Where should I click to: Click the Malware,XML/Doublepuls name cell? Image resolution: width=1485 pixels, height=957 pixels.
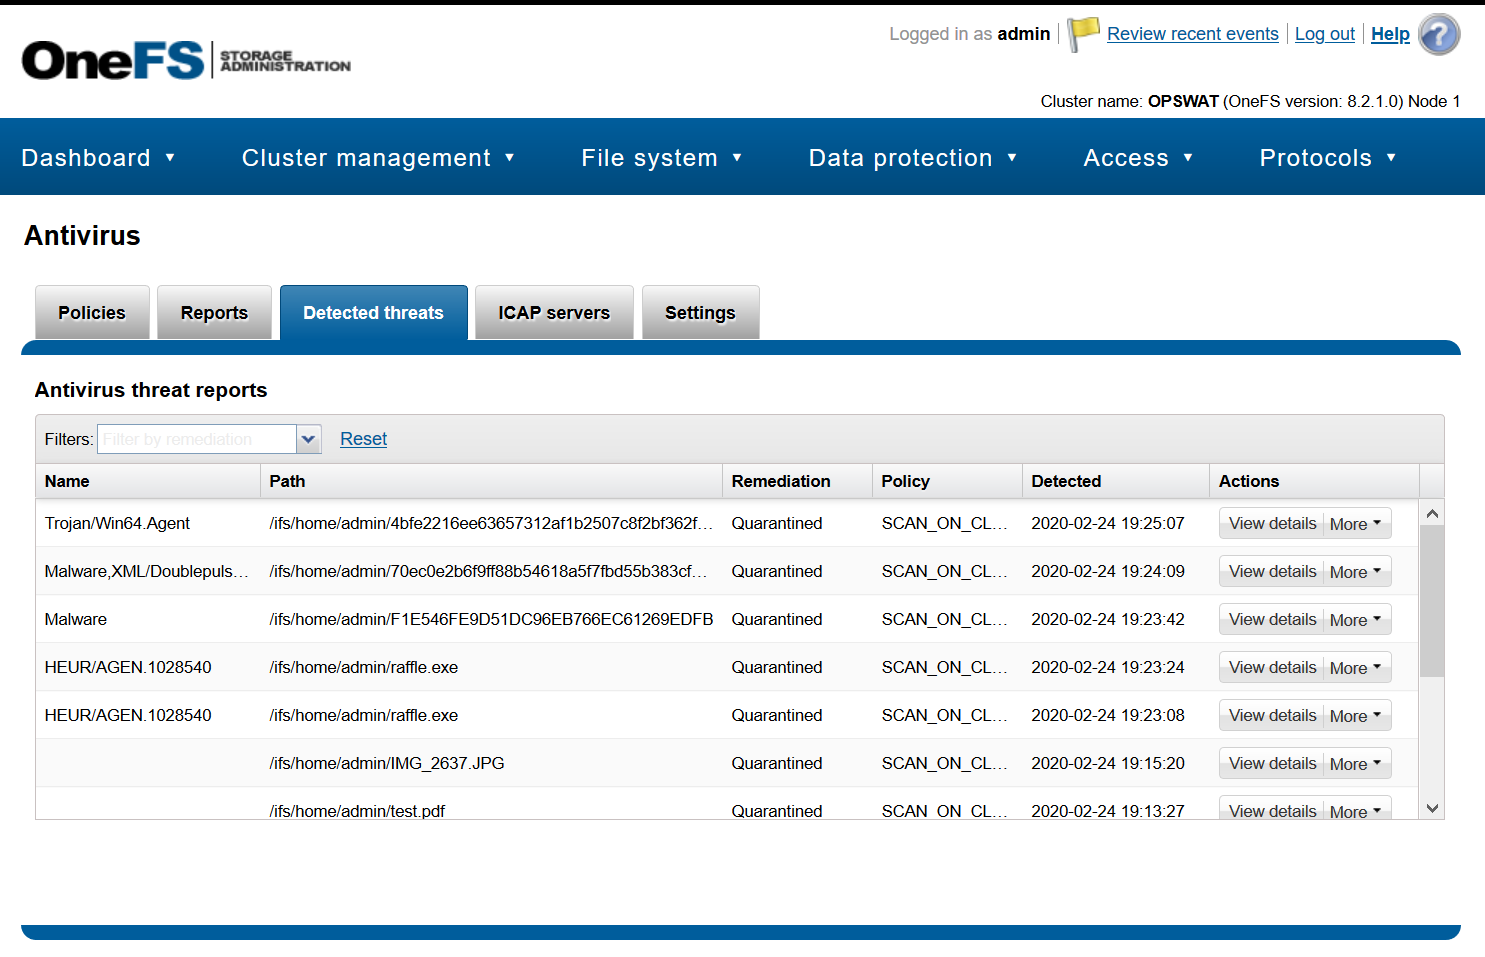click(x=146, y=571)
